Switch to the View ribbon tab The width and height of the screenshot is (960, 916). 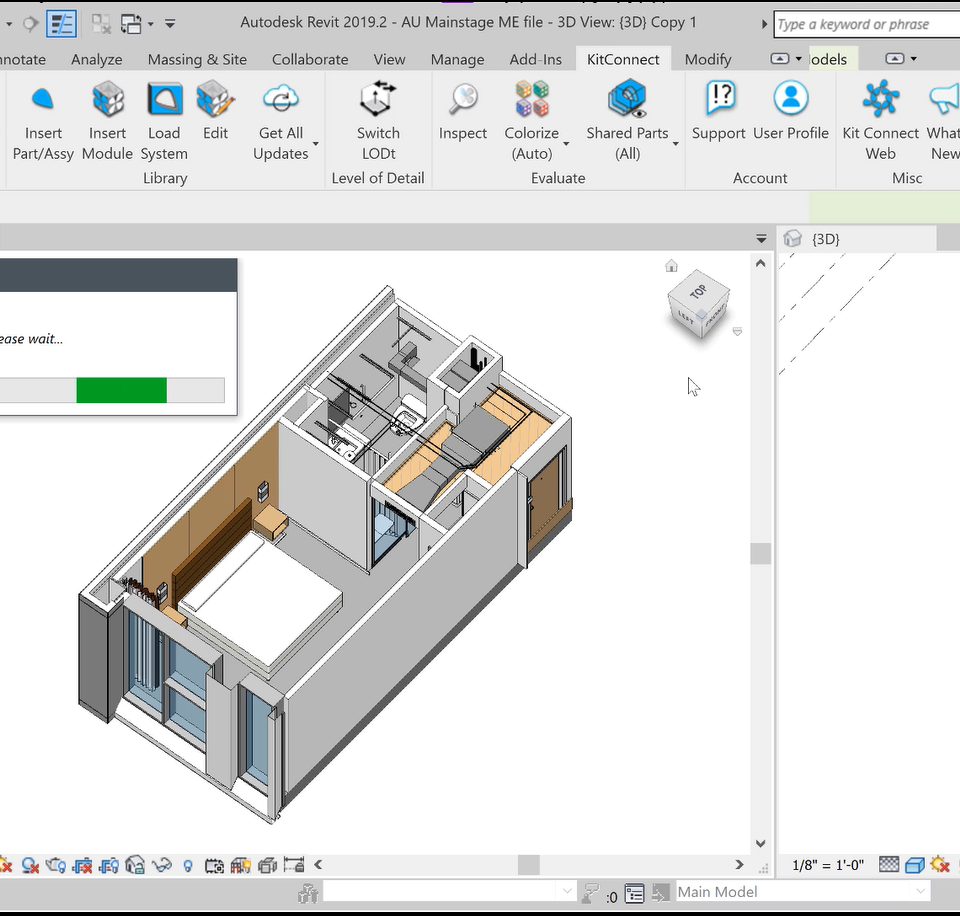coord(389,59)
